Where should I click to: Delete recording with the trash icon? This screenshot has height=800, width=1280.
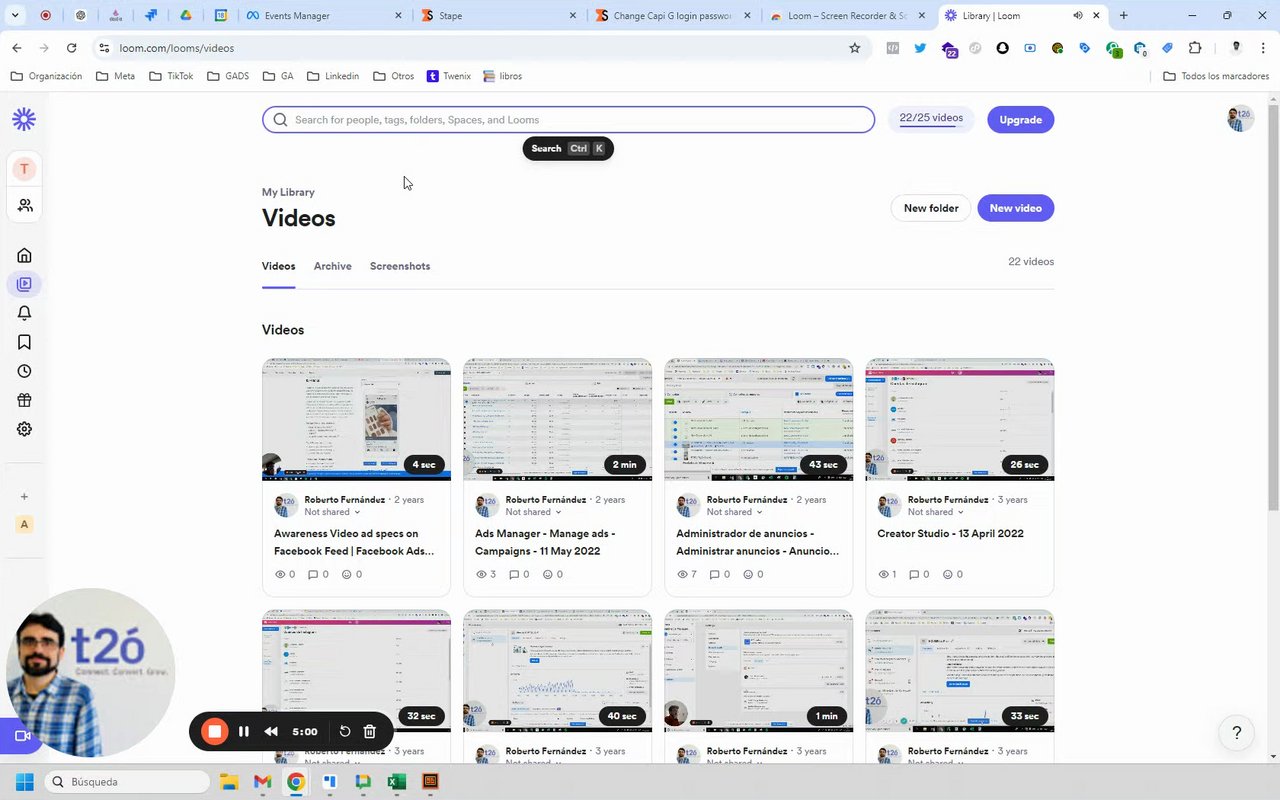click(x=369, y=732)
